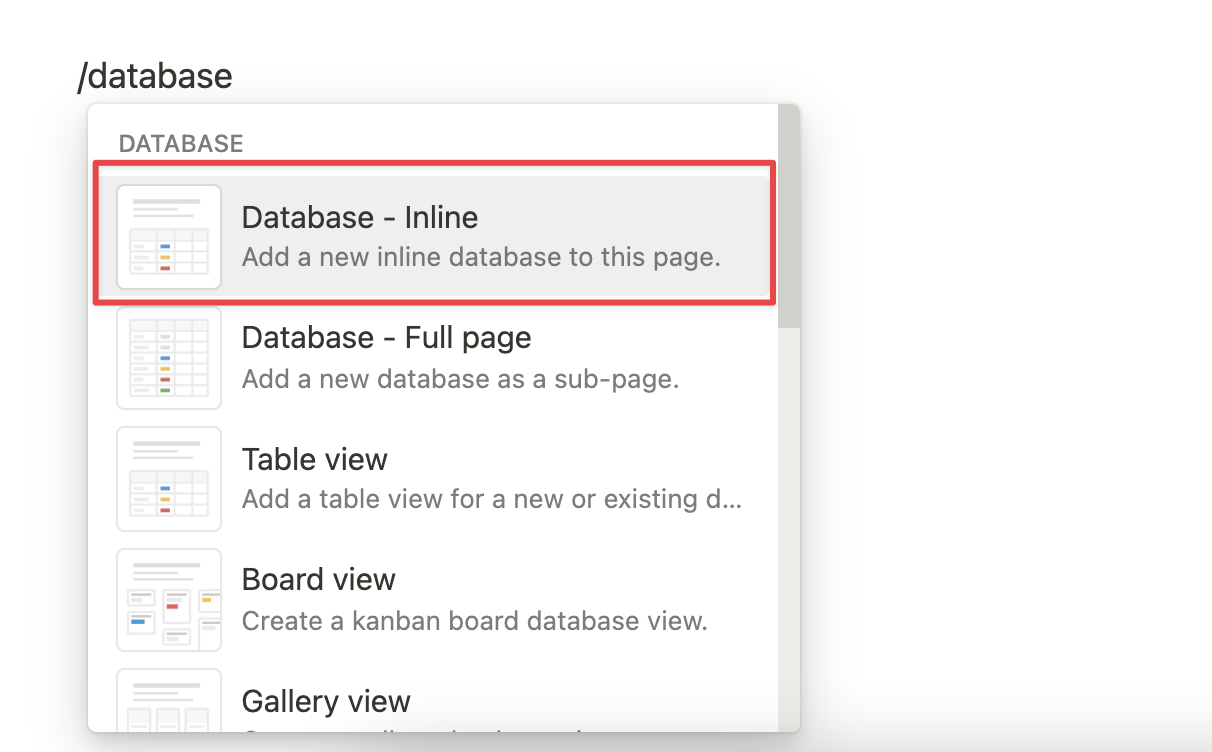Select the "Database - Inline" title
This screenshot has height=752, width=1212.
[x=360, y=217]
